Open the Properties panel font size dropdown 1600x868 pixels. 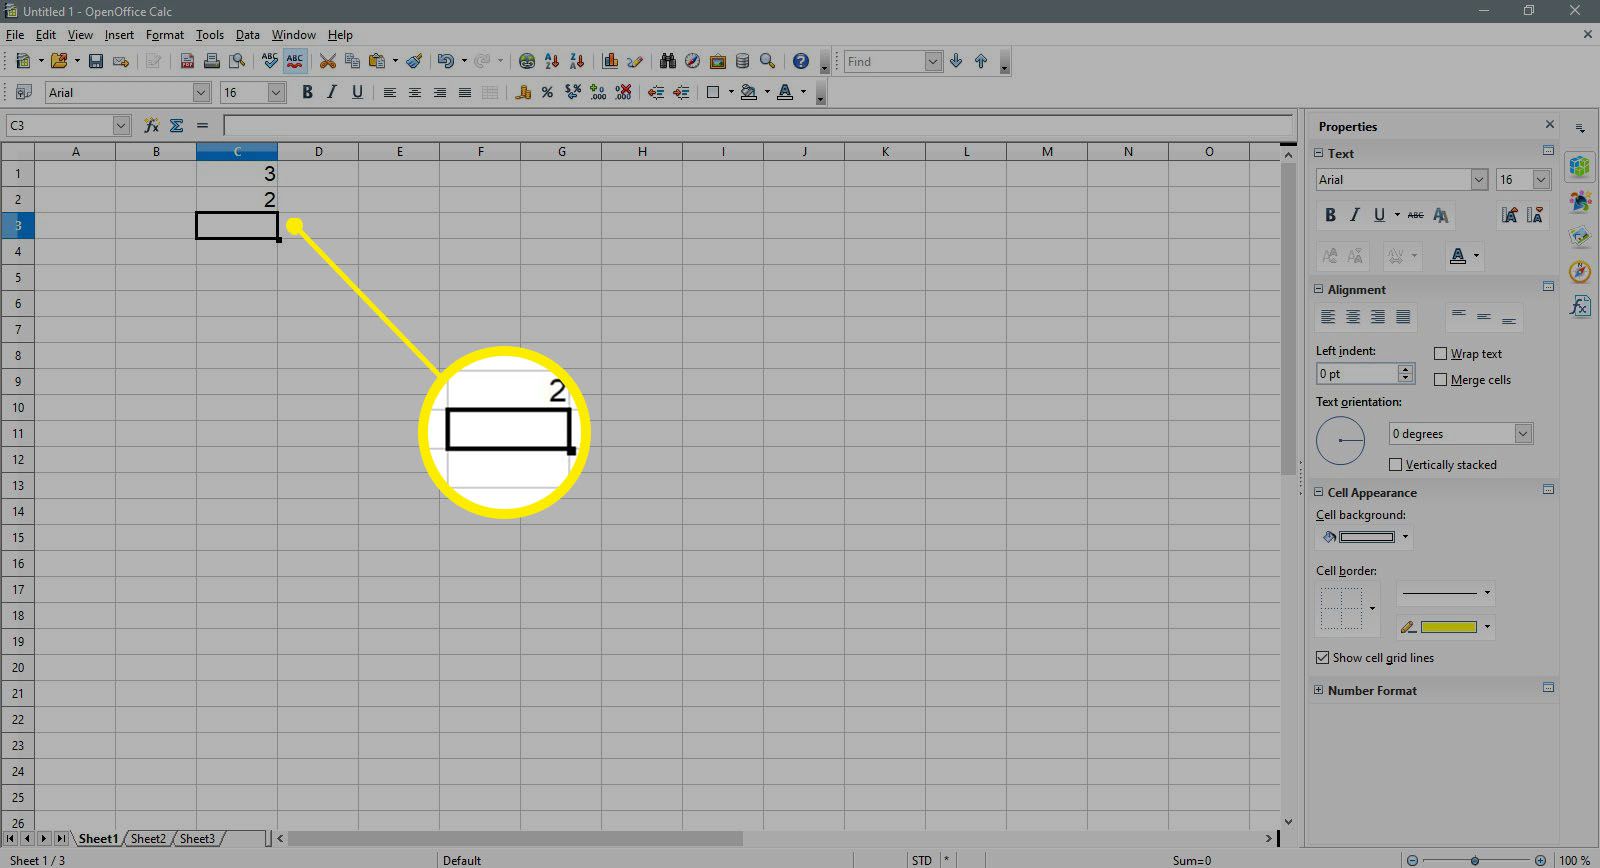coord(1541,180)
